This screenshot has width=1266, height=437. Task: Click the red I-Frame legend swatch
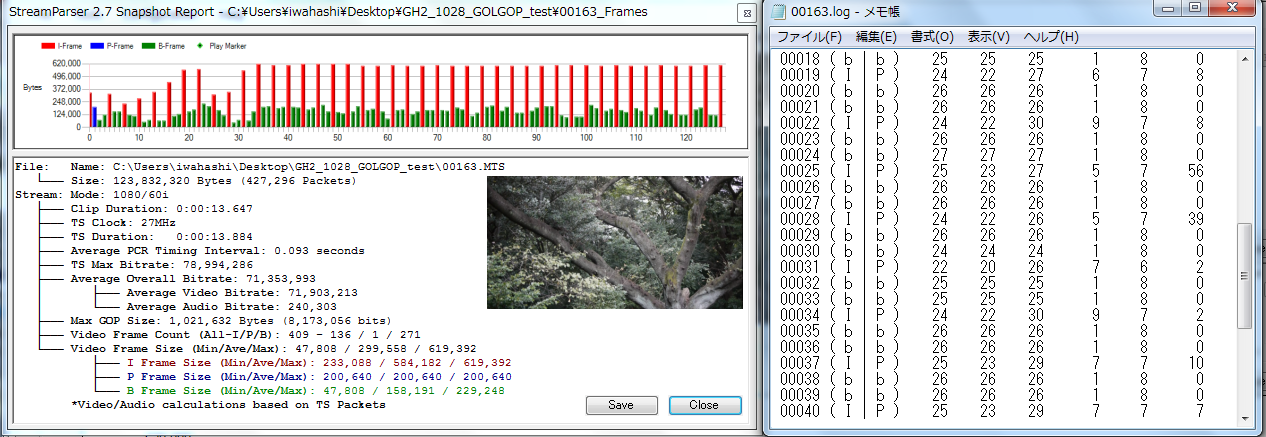pos(47,46)
